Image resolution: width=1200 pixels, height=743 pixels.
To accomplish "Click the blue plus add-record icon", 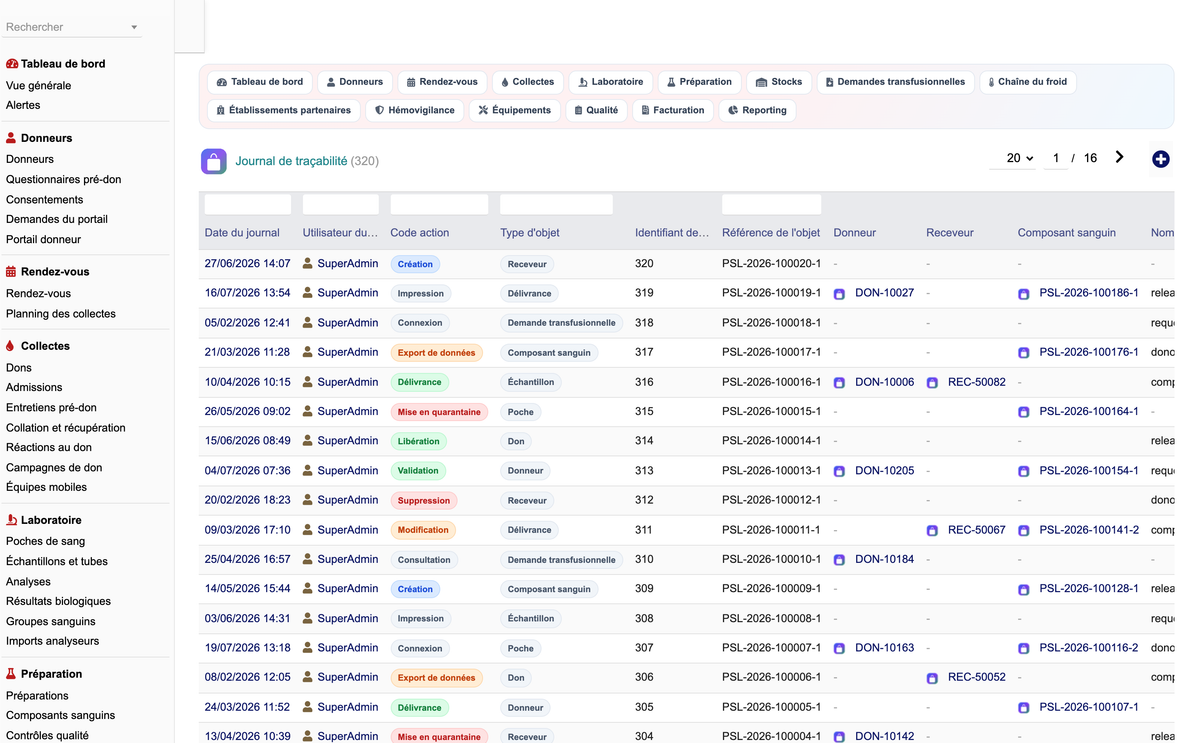I will tap(1160, 159).
